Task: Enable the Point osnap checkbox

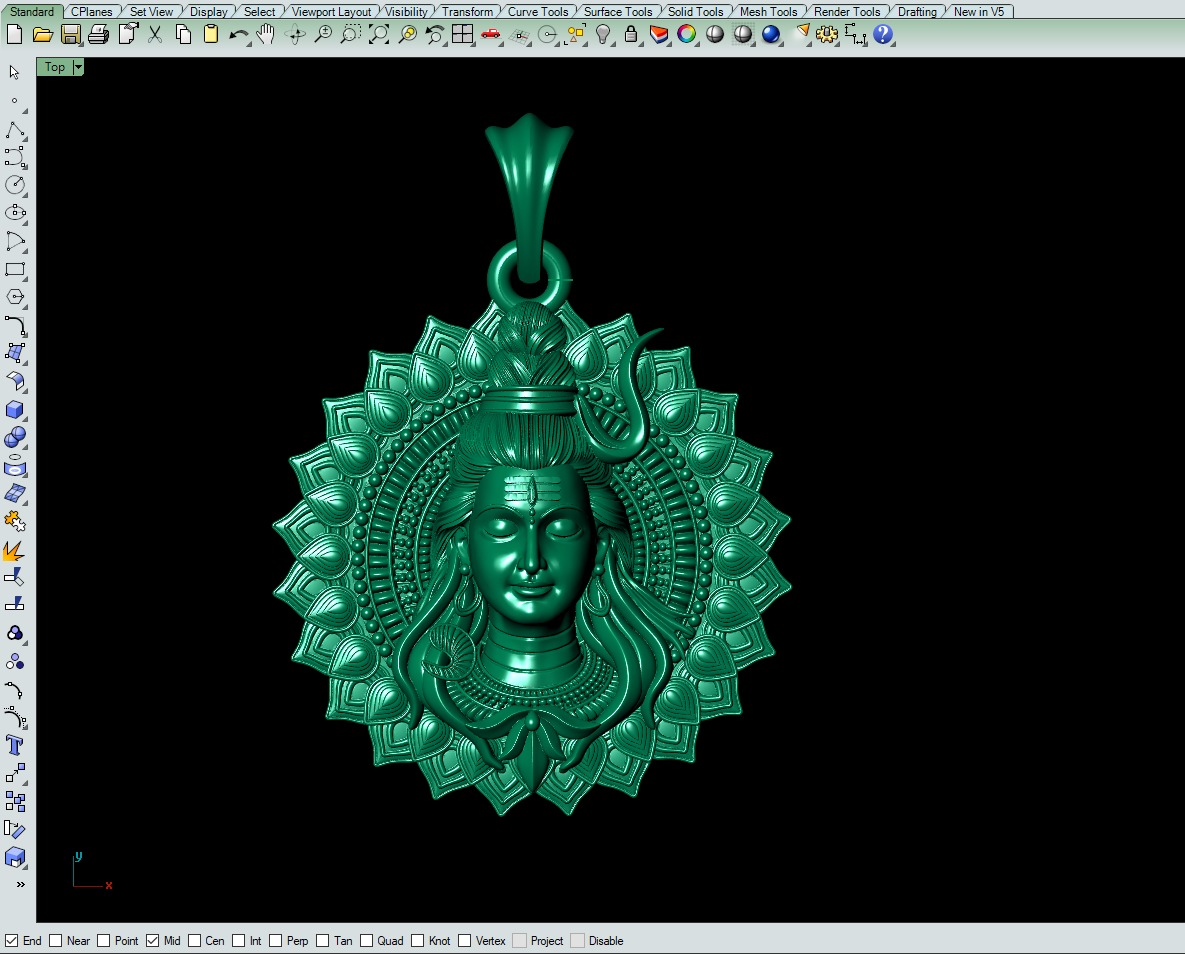Action: (104, 940)
